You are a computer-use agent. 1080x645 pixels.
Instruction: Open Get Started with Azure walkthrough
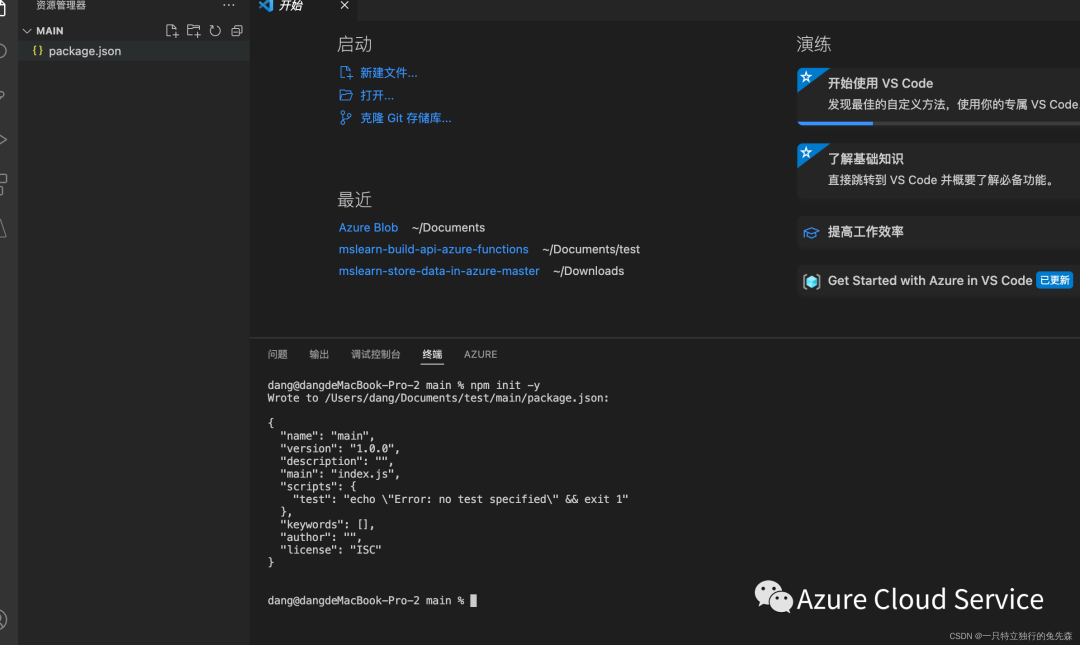point(938,280)
